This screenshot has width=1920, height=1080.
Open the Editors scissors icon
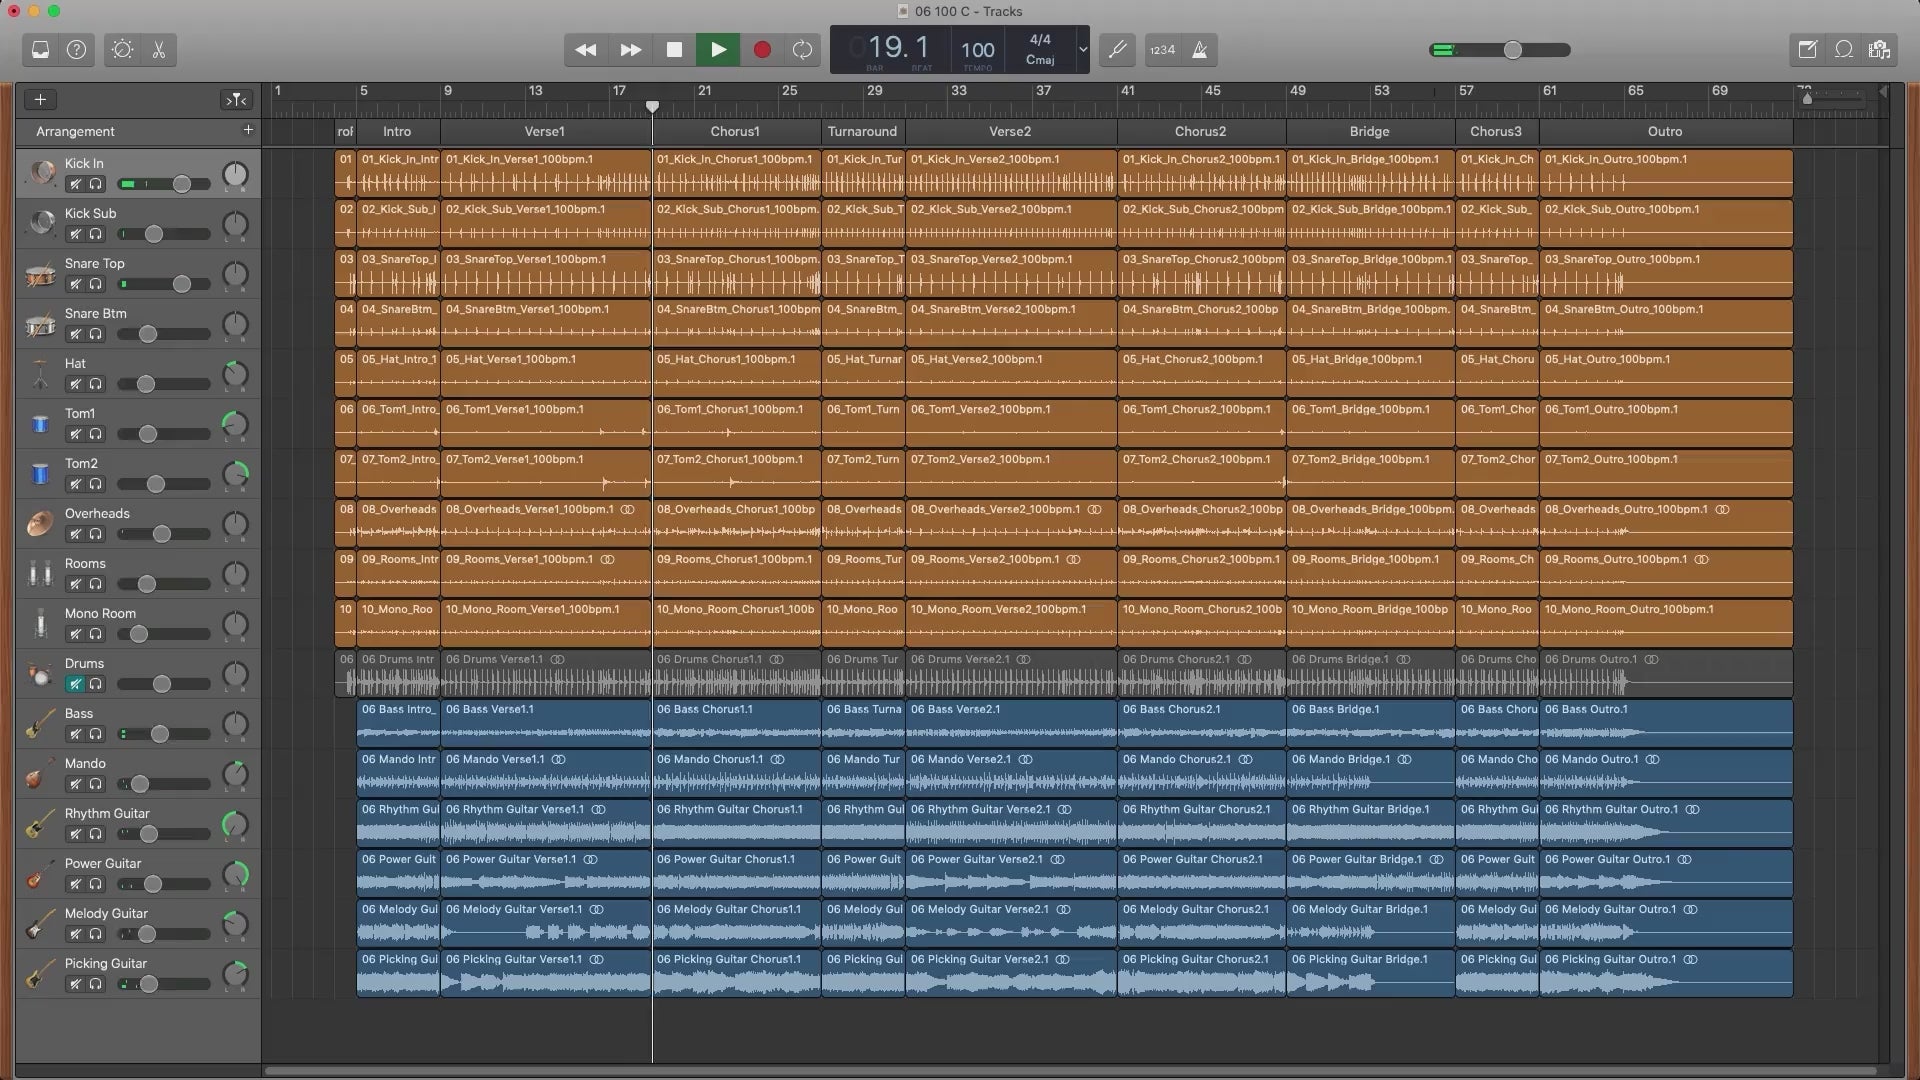(x=158, y=50)
